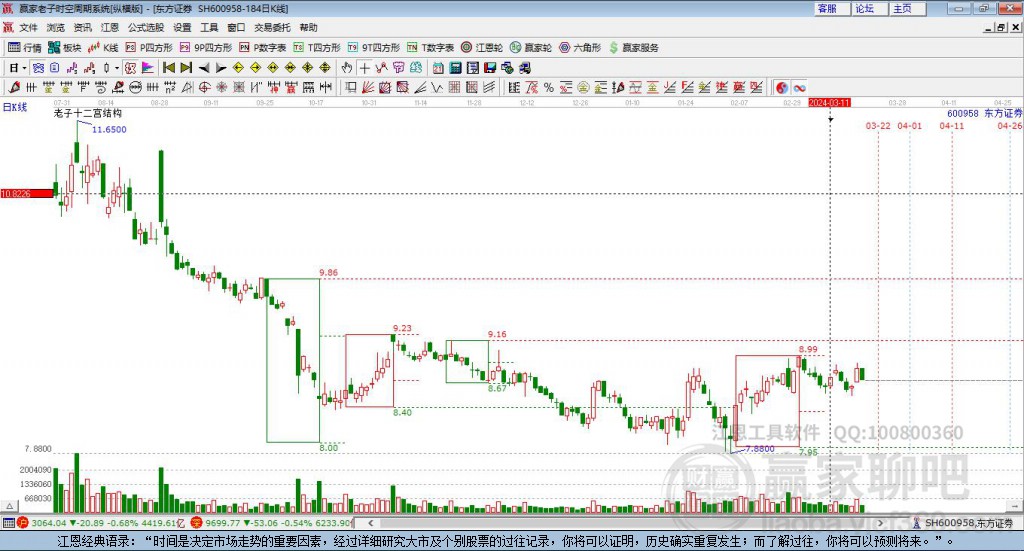Select the Gann fan lines tool
Screen dimensions: 1024x551
[368, 87]
